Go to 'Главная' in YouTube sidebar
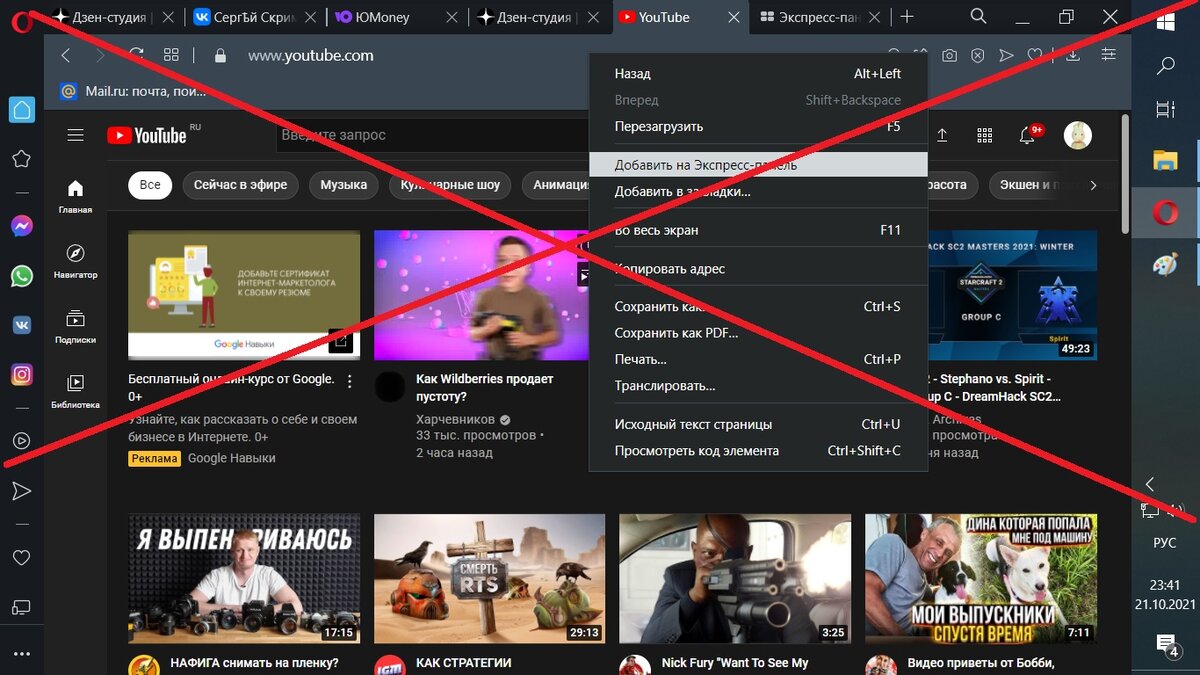This screenshot has height=675, width=1200. point(75,196)
